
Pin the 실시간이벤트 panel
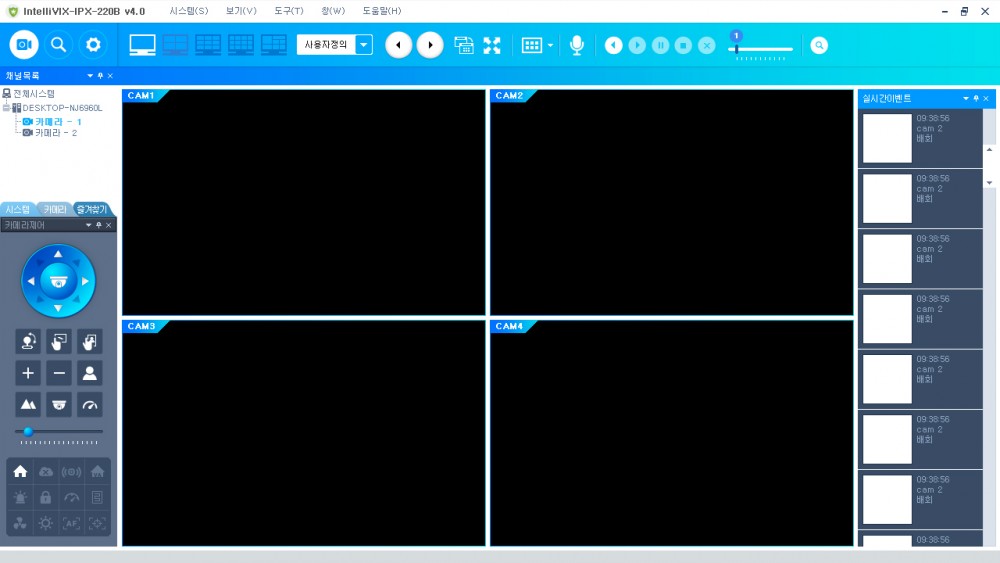976,99
